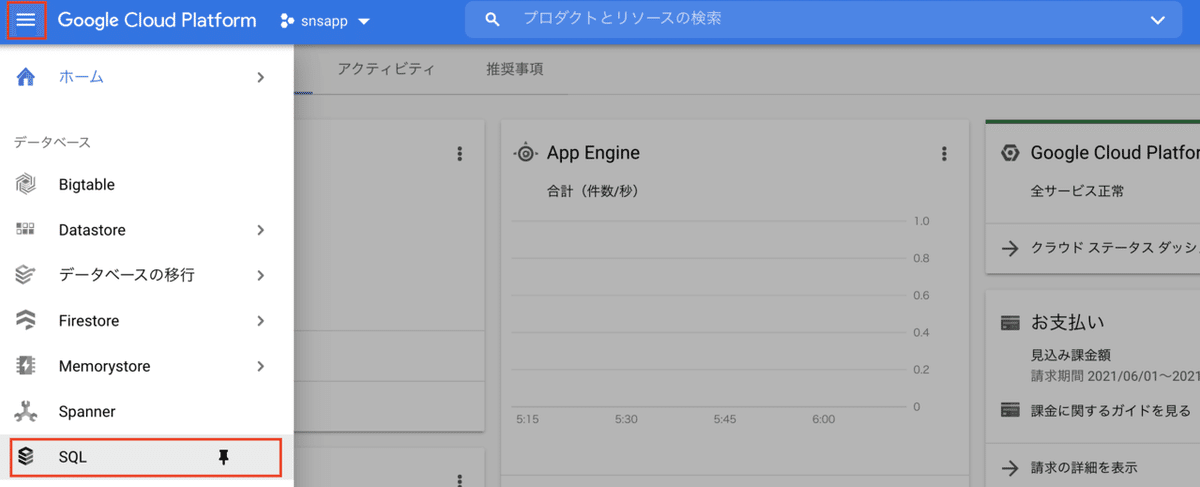Click the home icon in sidebar
The width and height of the screenshot is (1200, 487).
pos(26,77)
